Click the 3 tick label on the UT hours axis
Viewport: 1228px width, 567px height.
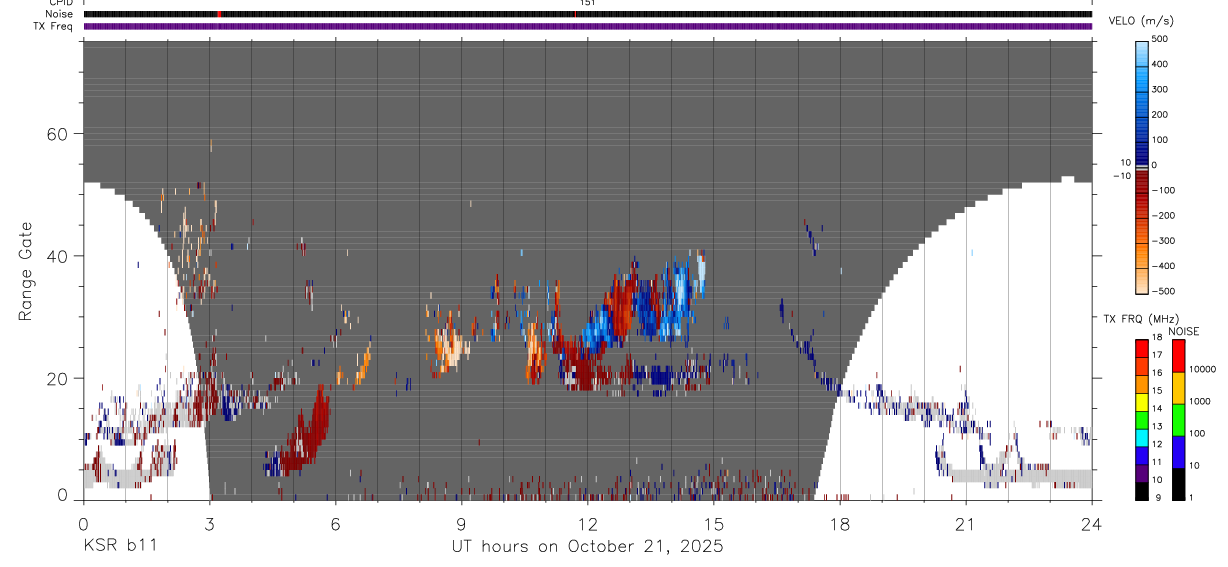(209, 524)
